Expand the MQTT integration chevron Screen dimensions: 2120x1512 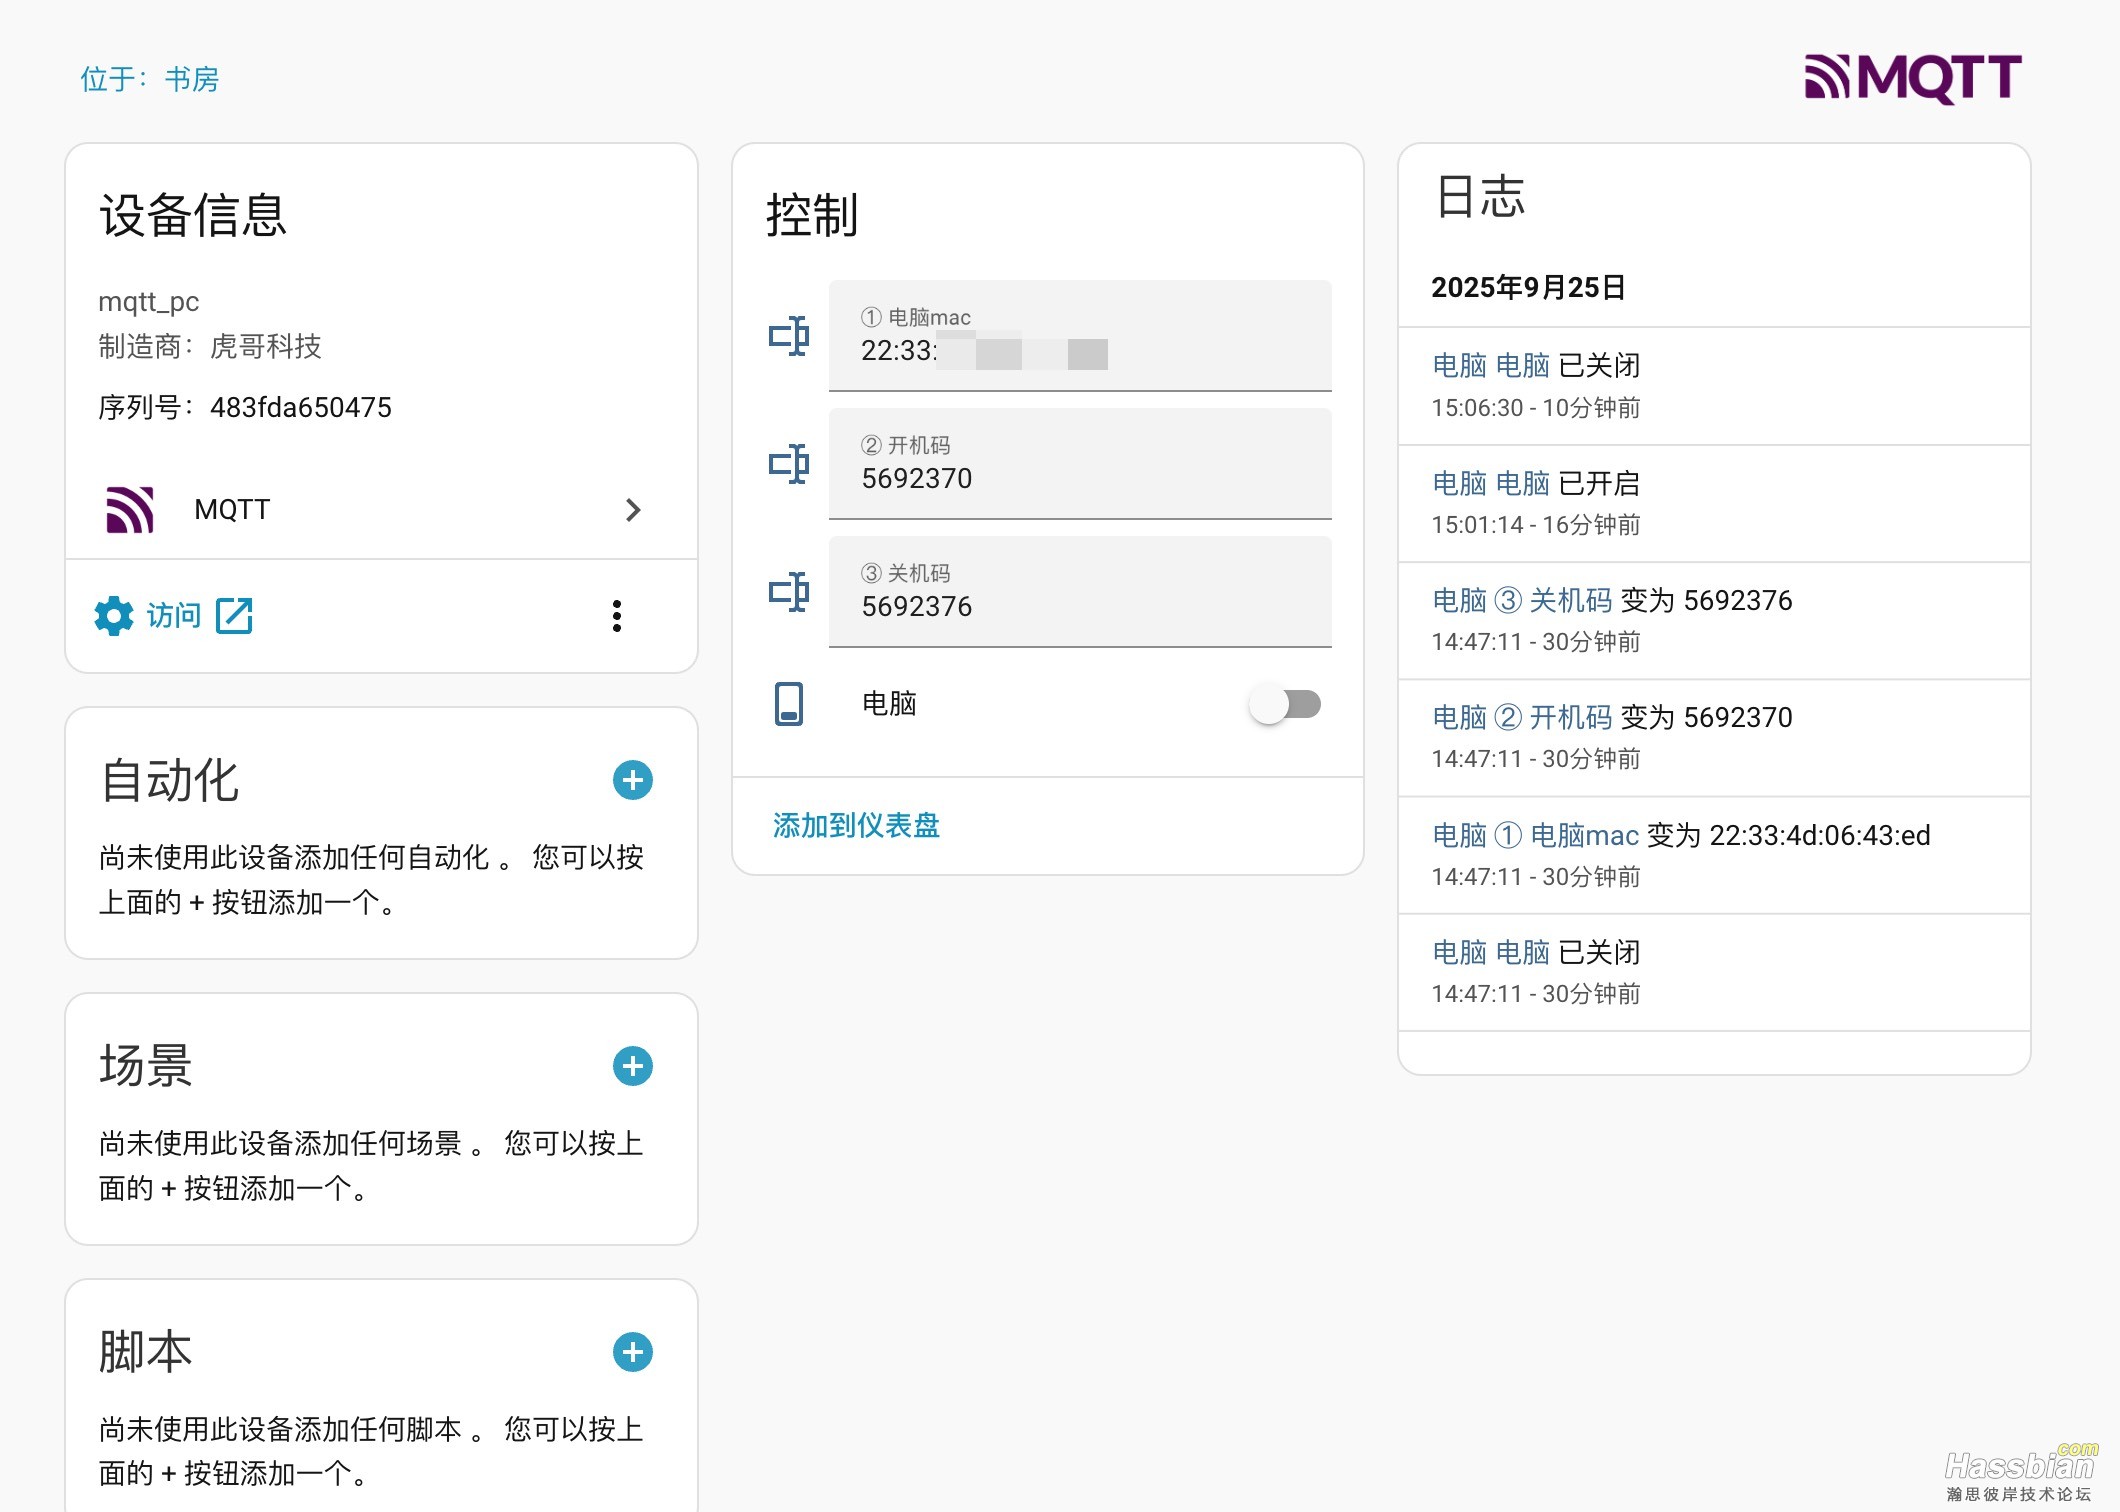(x=632, y=510)
